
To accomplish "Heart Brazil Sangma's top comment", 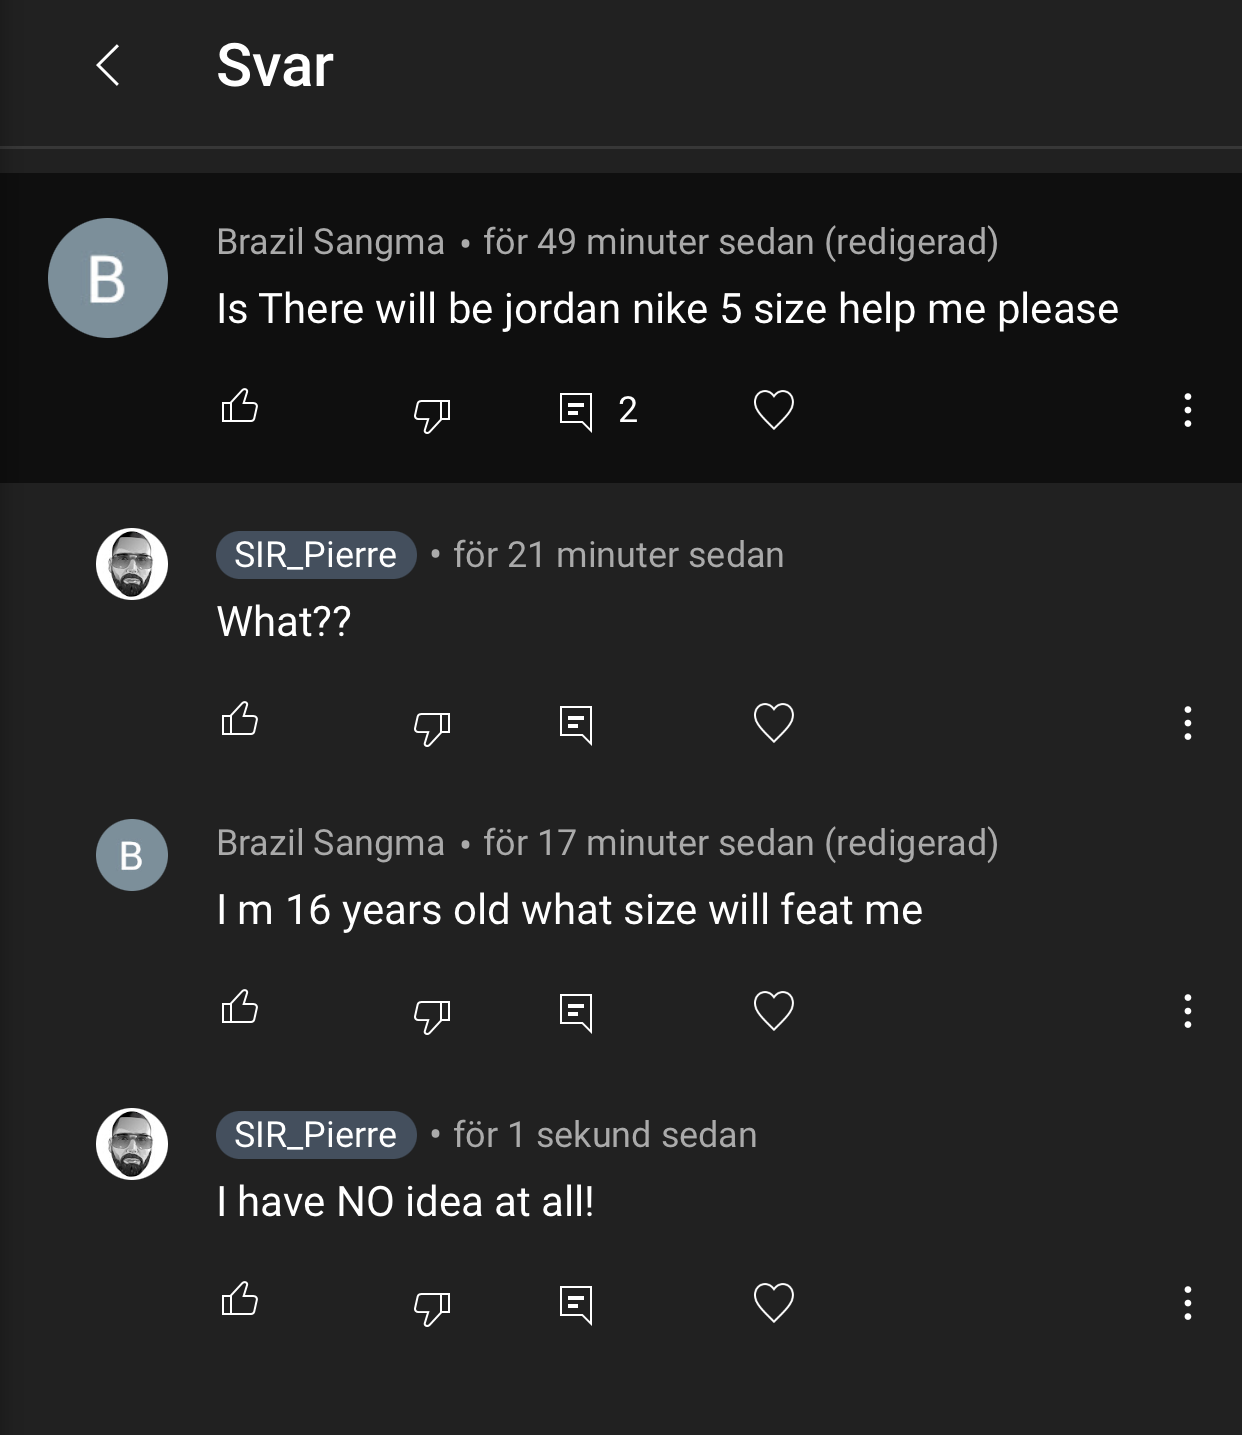I will pos(773,410).
